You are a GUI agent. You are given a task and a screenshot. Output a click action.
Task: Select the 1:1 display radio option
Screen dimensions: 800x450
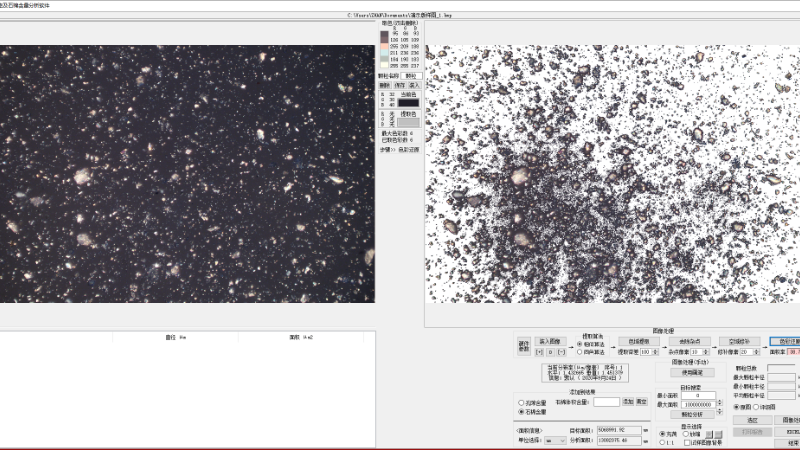click(x=663, y=441)
